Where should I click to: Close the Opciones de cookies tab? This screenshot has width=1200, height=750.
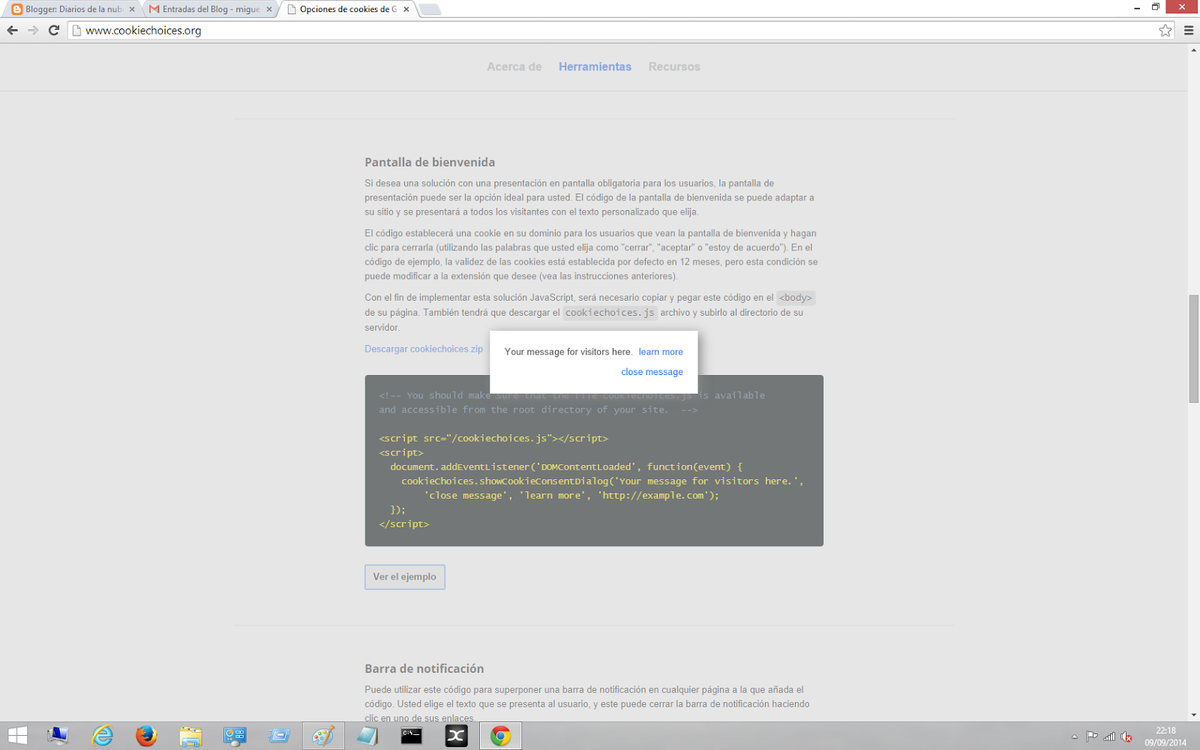tap(405, 9)
